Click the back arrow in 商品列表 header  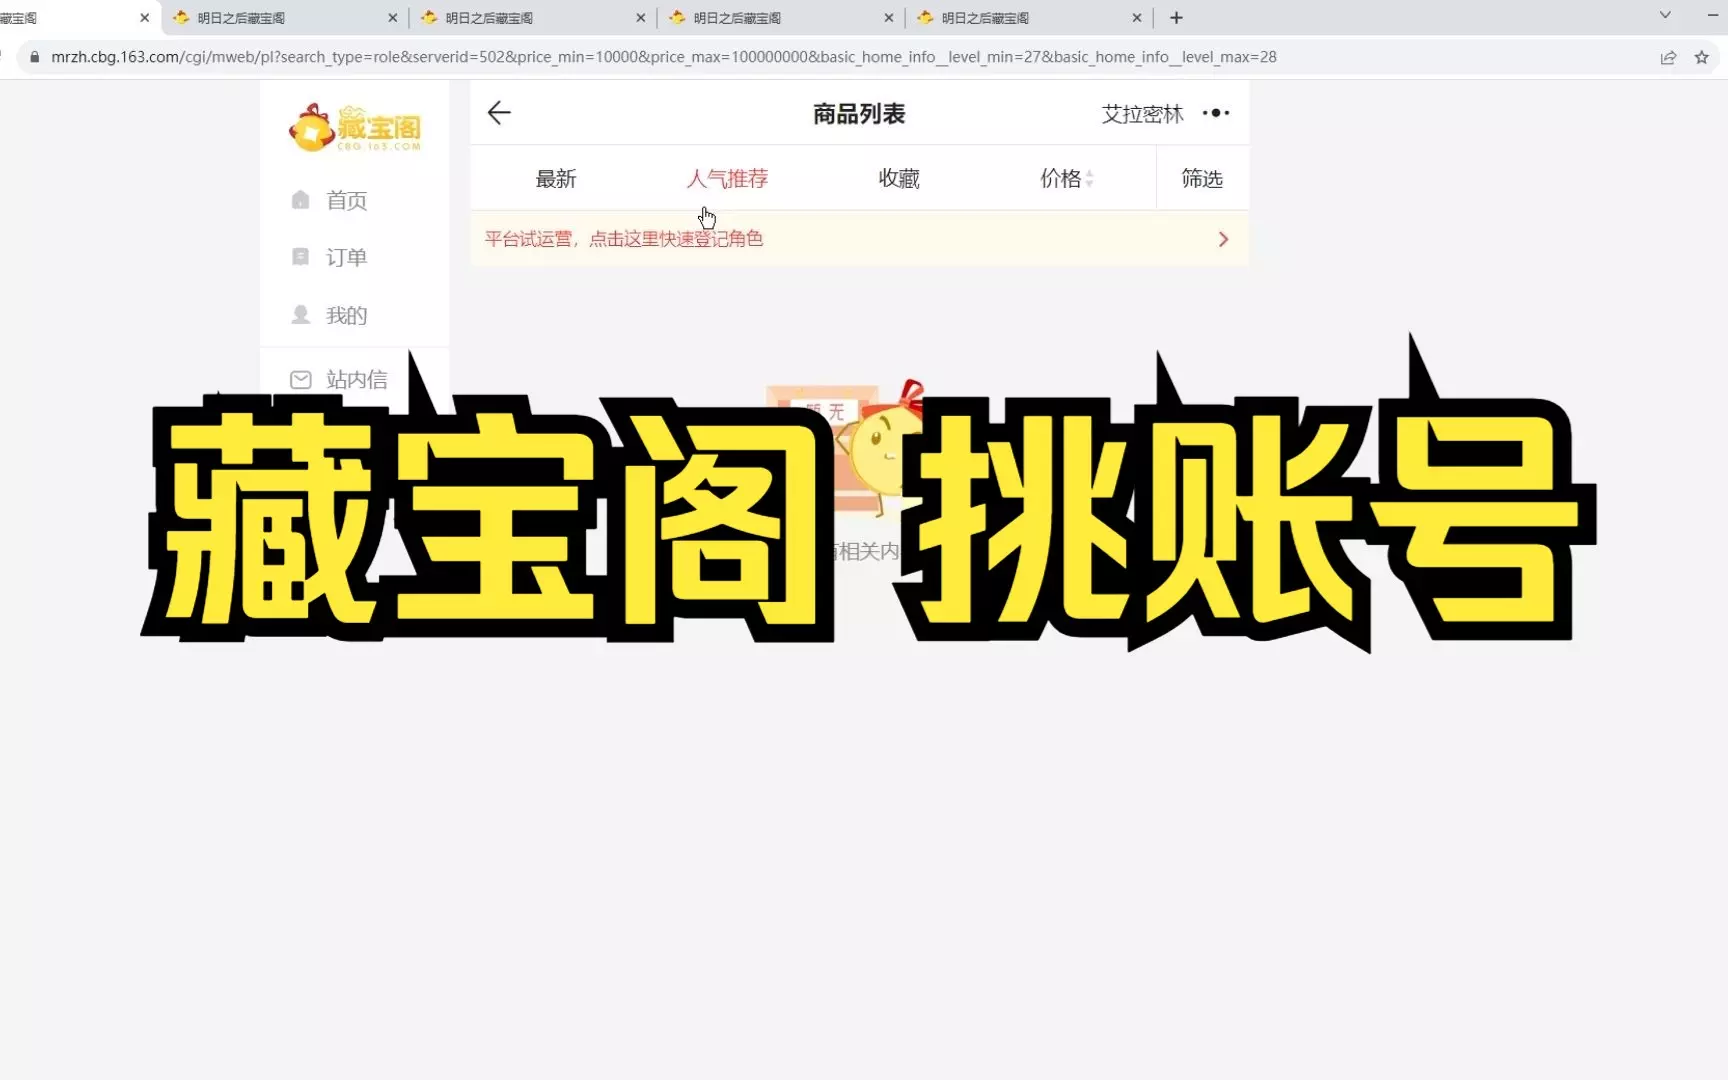[x=499, y=113]
